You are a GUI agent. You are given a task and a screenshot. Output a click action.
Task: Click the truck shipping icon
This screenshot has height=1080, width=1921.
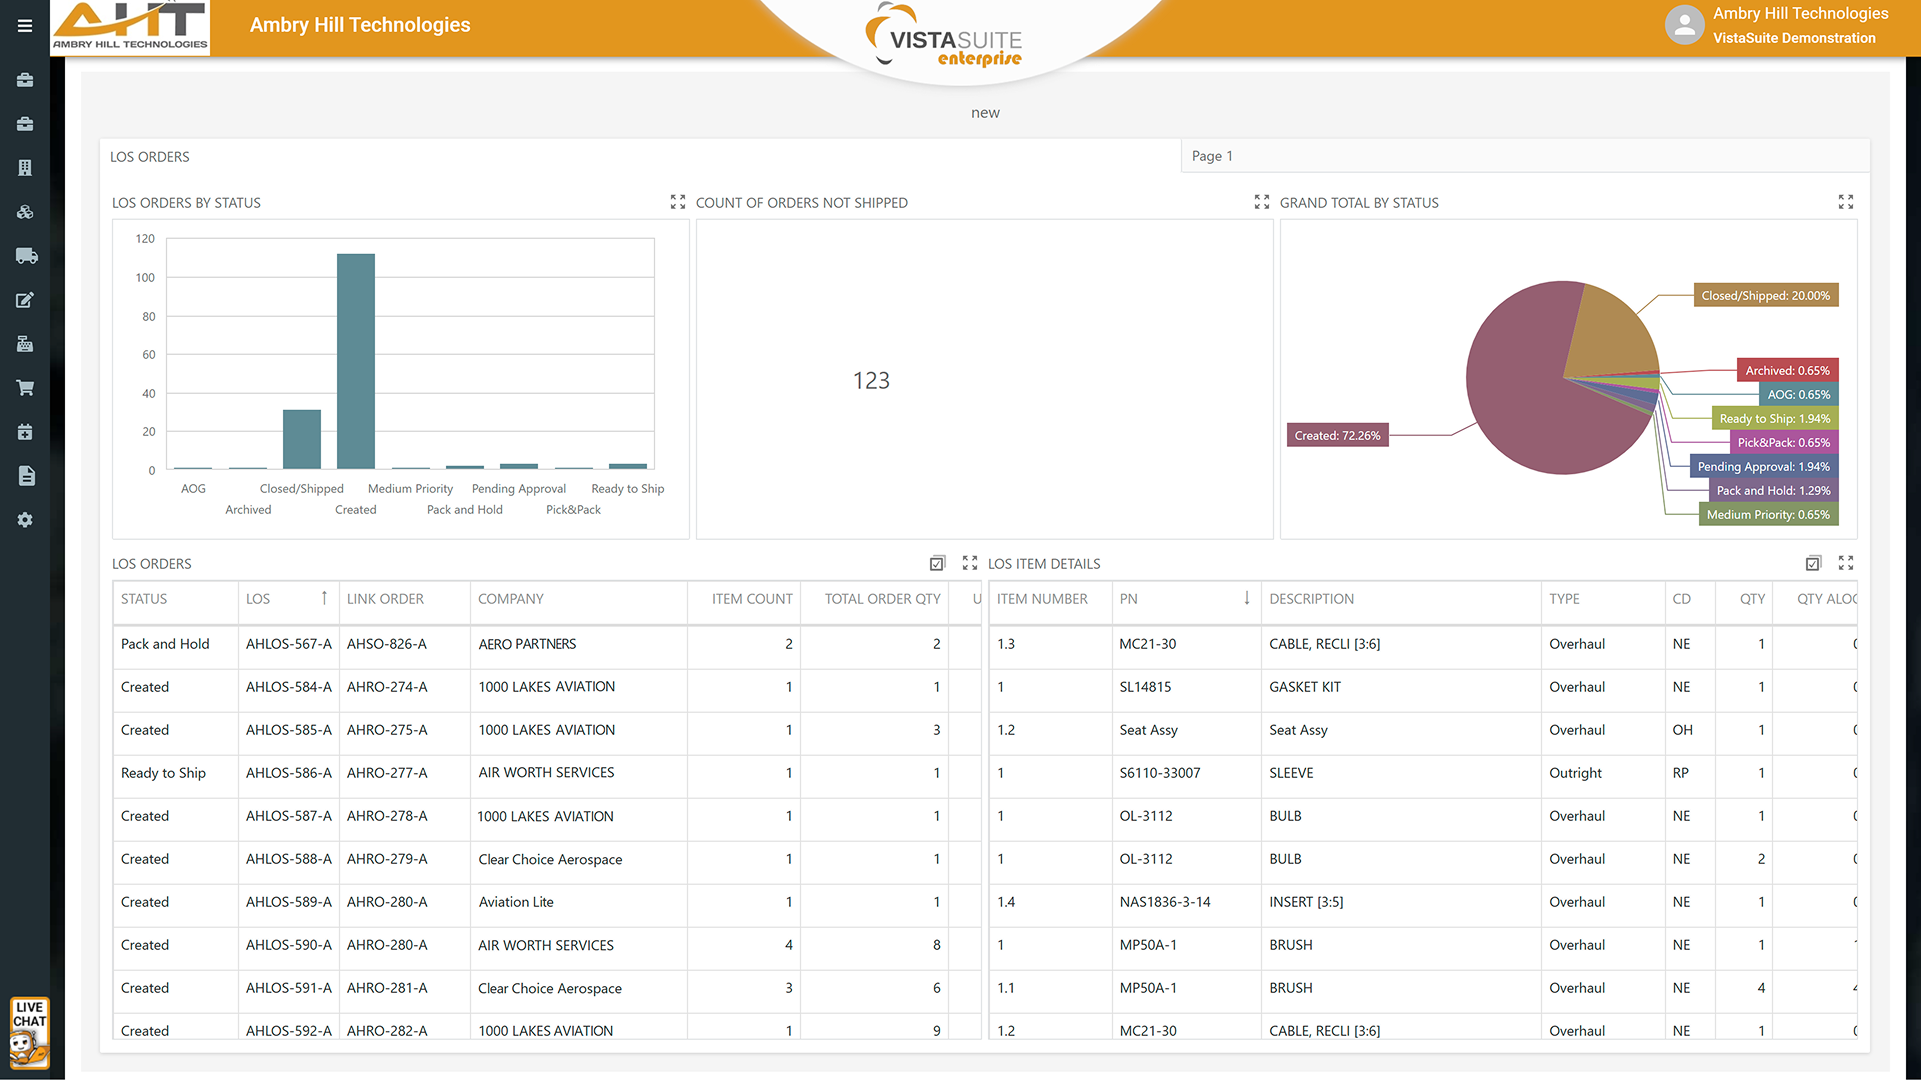point(26,256)
